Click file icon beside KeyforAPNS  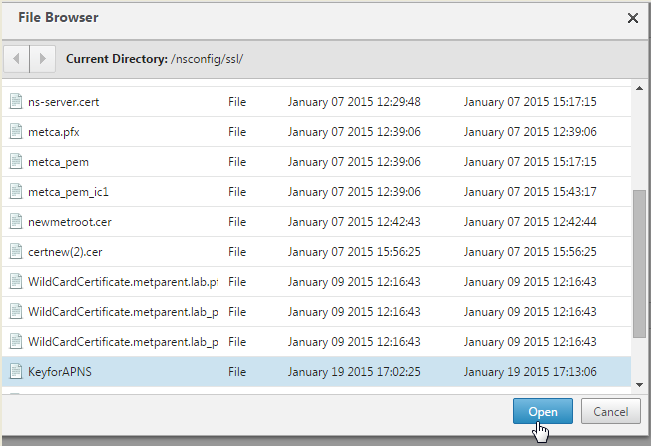[x=15, y=372]
